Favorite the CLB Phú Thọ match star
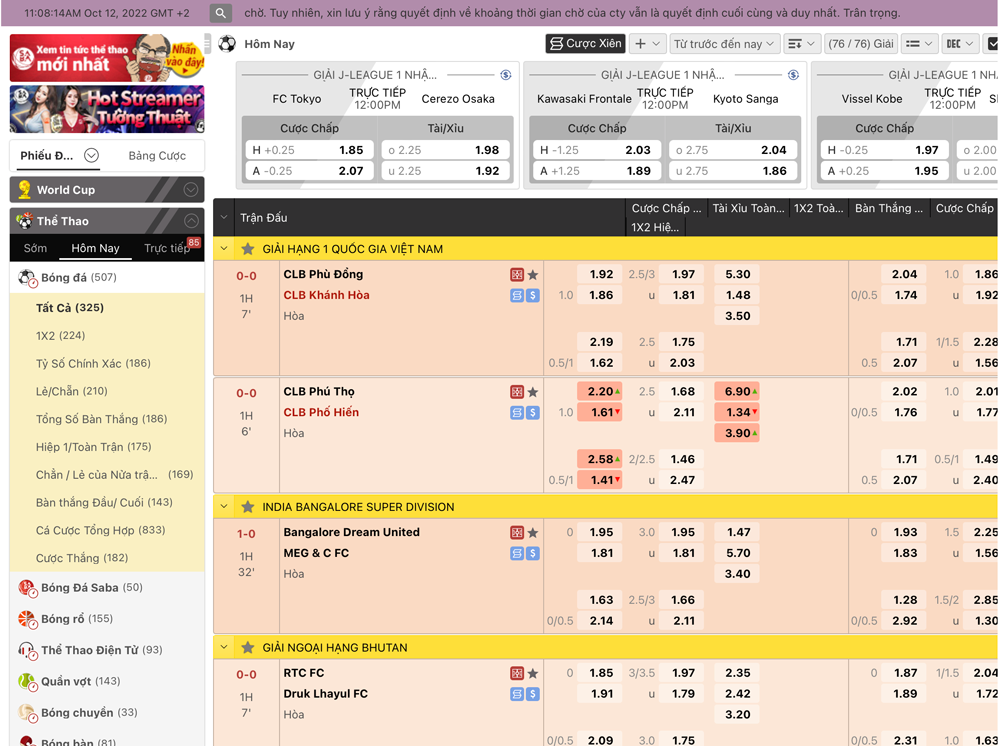Image resolution: width=1000 pixels, height=746 pixels. [x=533, y=392]
